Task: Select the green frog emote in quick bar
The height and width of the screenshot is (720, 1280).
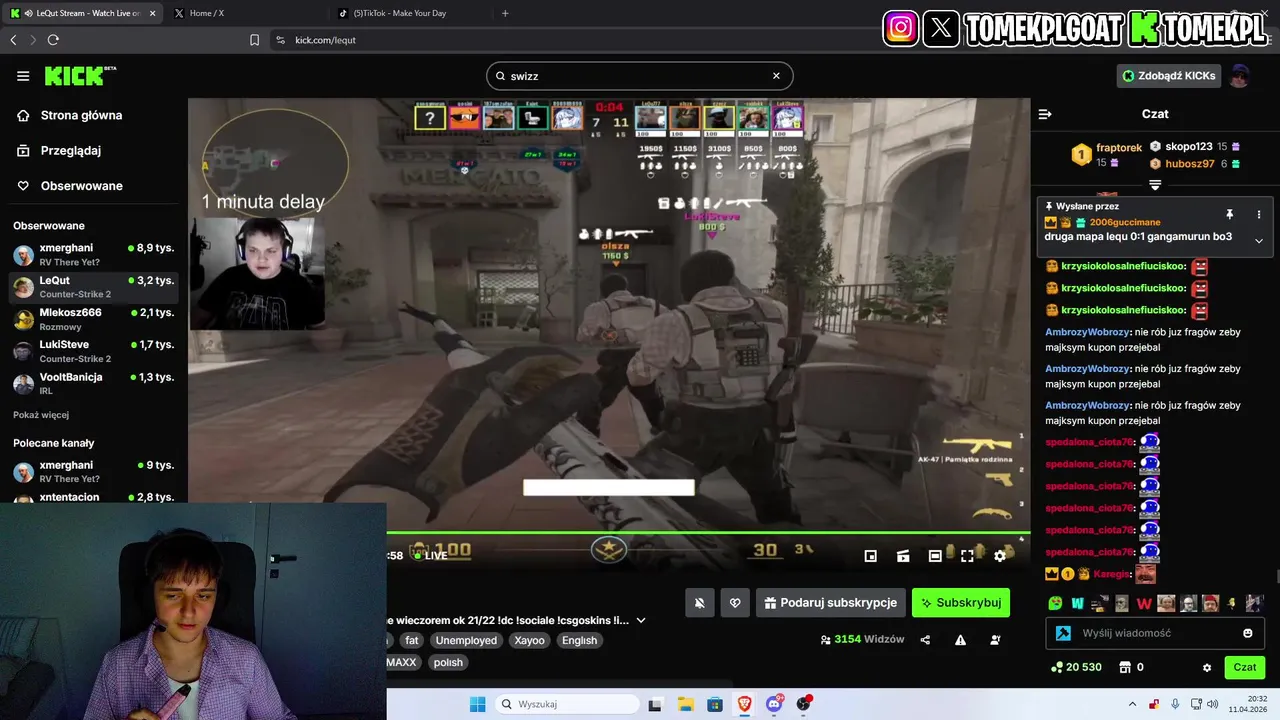Action: pyautogui.click(x=1055, y=603)
